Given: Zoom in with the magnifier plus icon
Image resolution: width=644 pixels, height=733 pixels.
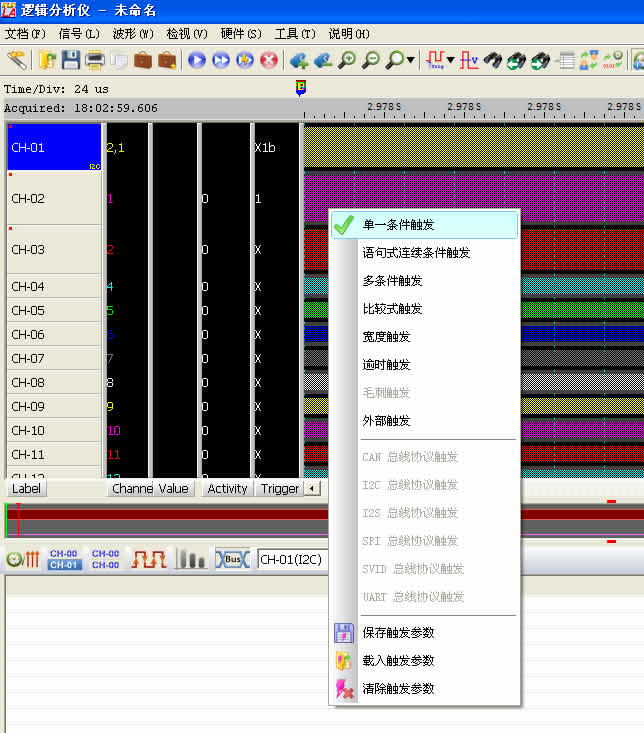Looking at the screenshot, I should 347,60.
